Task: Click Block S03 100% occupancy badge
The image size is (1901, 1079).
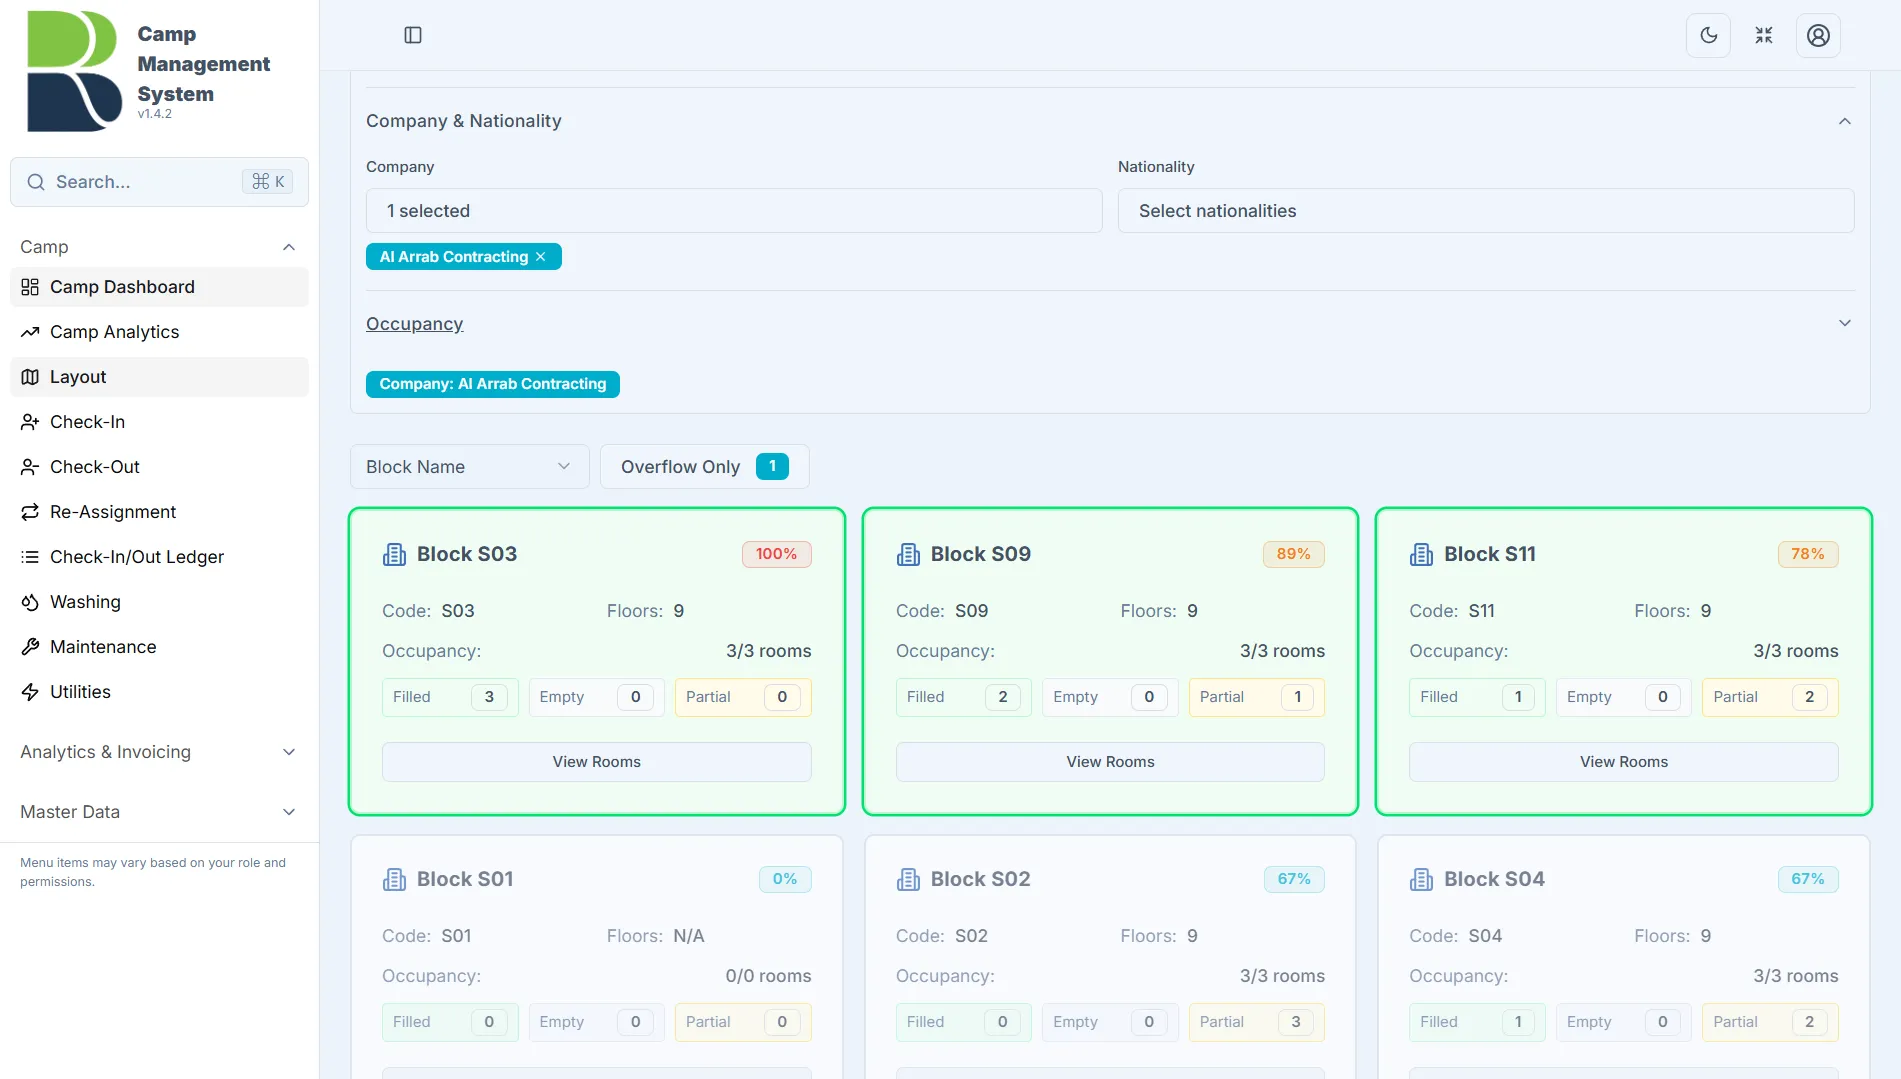Action: coord(777,554)
